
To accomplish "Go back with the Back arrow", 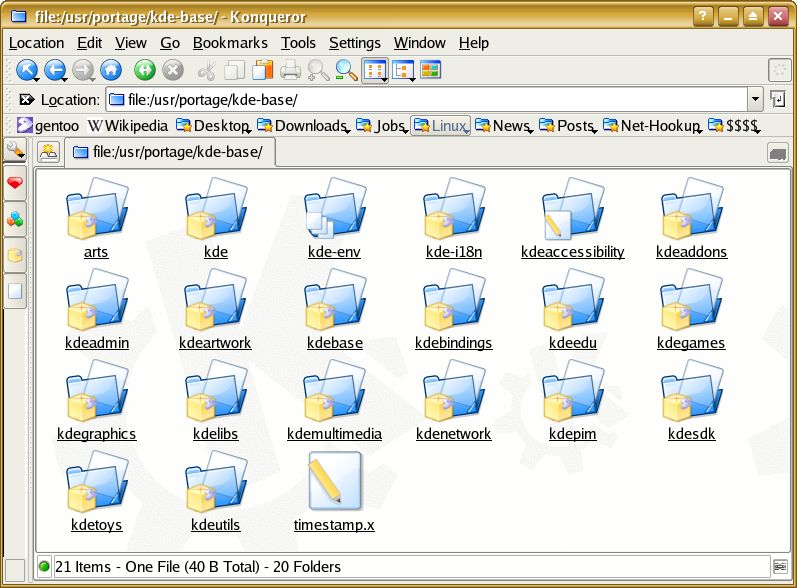I will 55,70.
